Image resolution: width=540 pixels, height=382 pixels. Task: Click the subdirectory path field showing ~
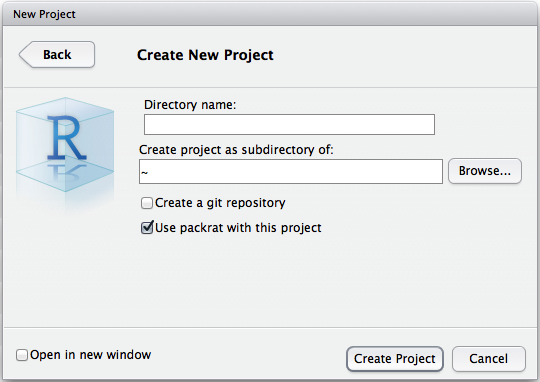pos(291,172)
